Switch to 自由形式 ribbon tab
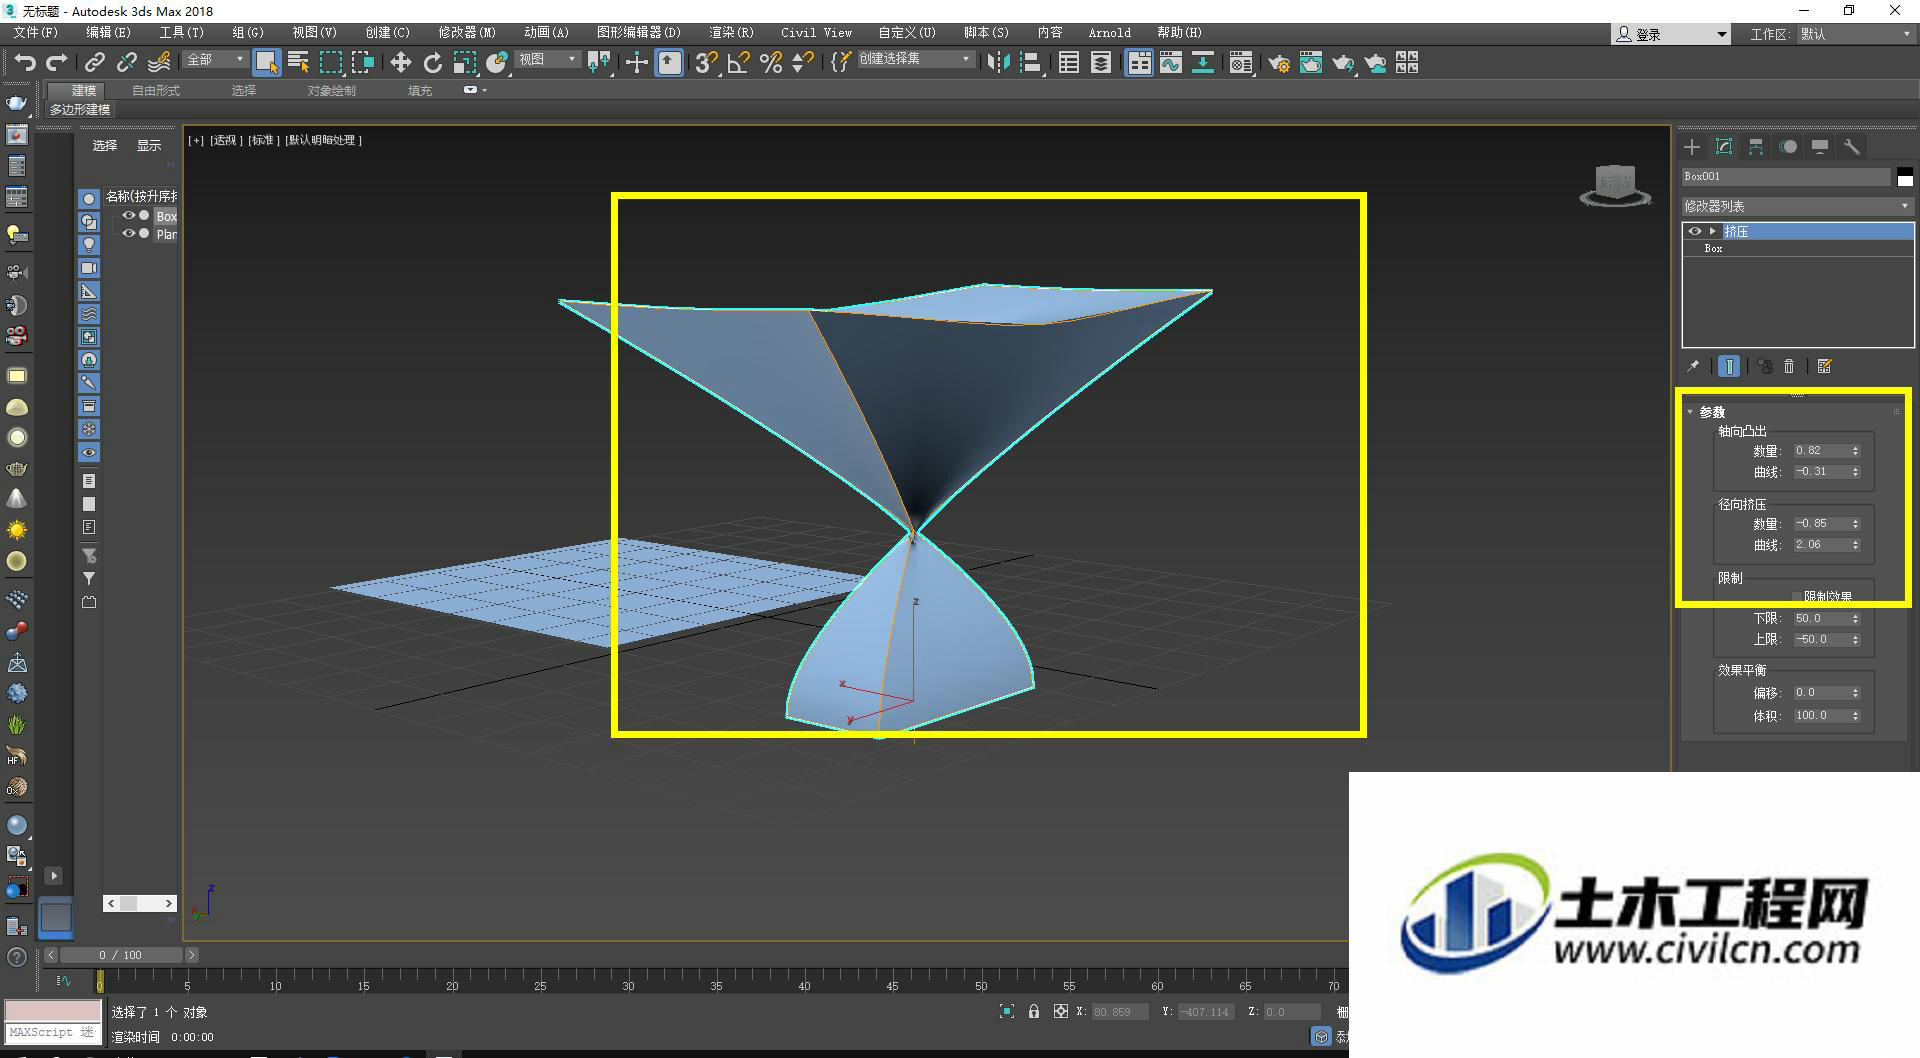Screen dimensions: 1920x1058 (156, 91)
